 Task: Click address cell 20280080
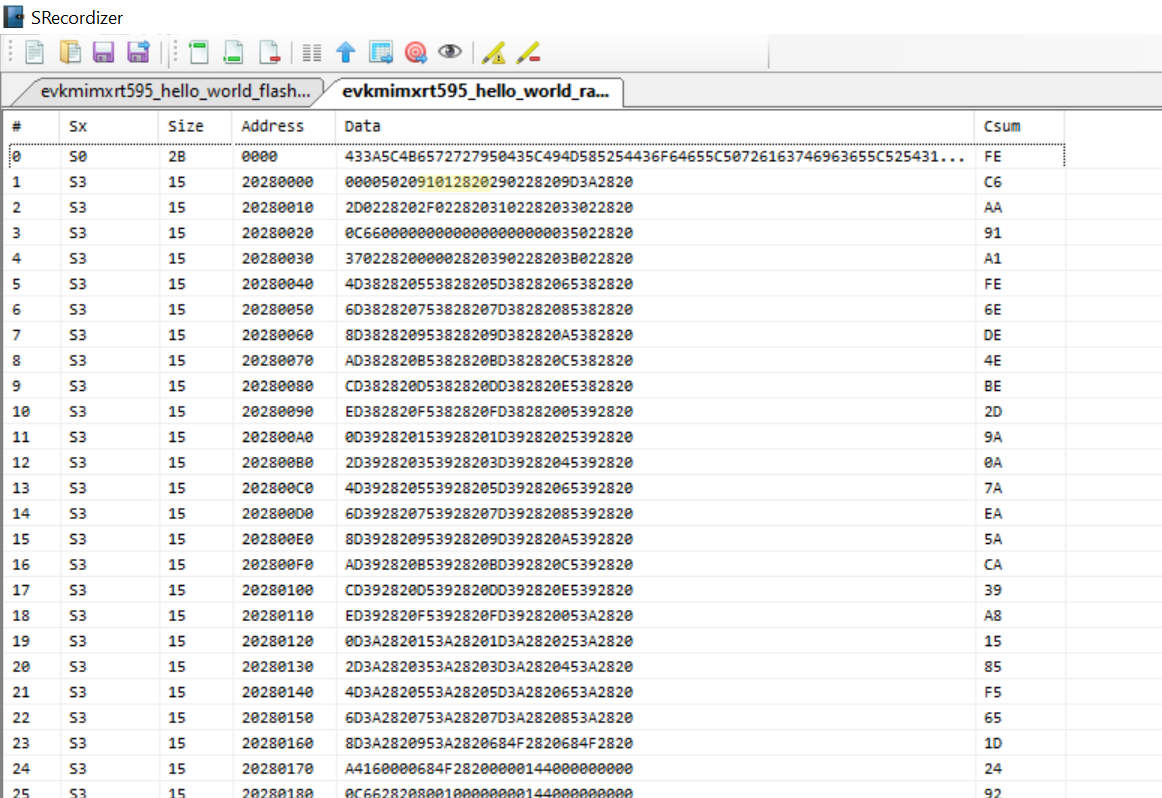coord(284,386)
